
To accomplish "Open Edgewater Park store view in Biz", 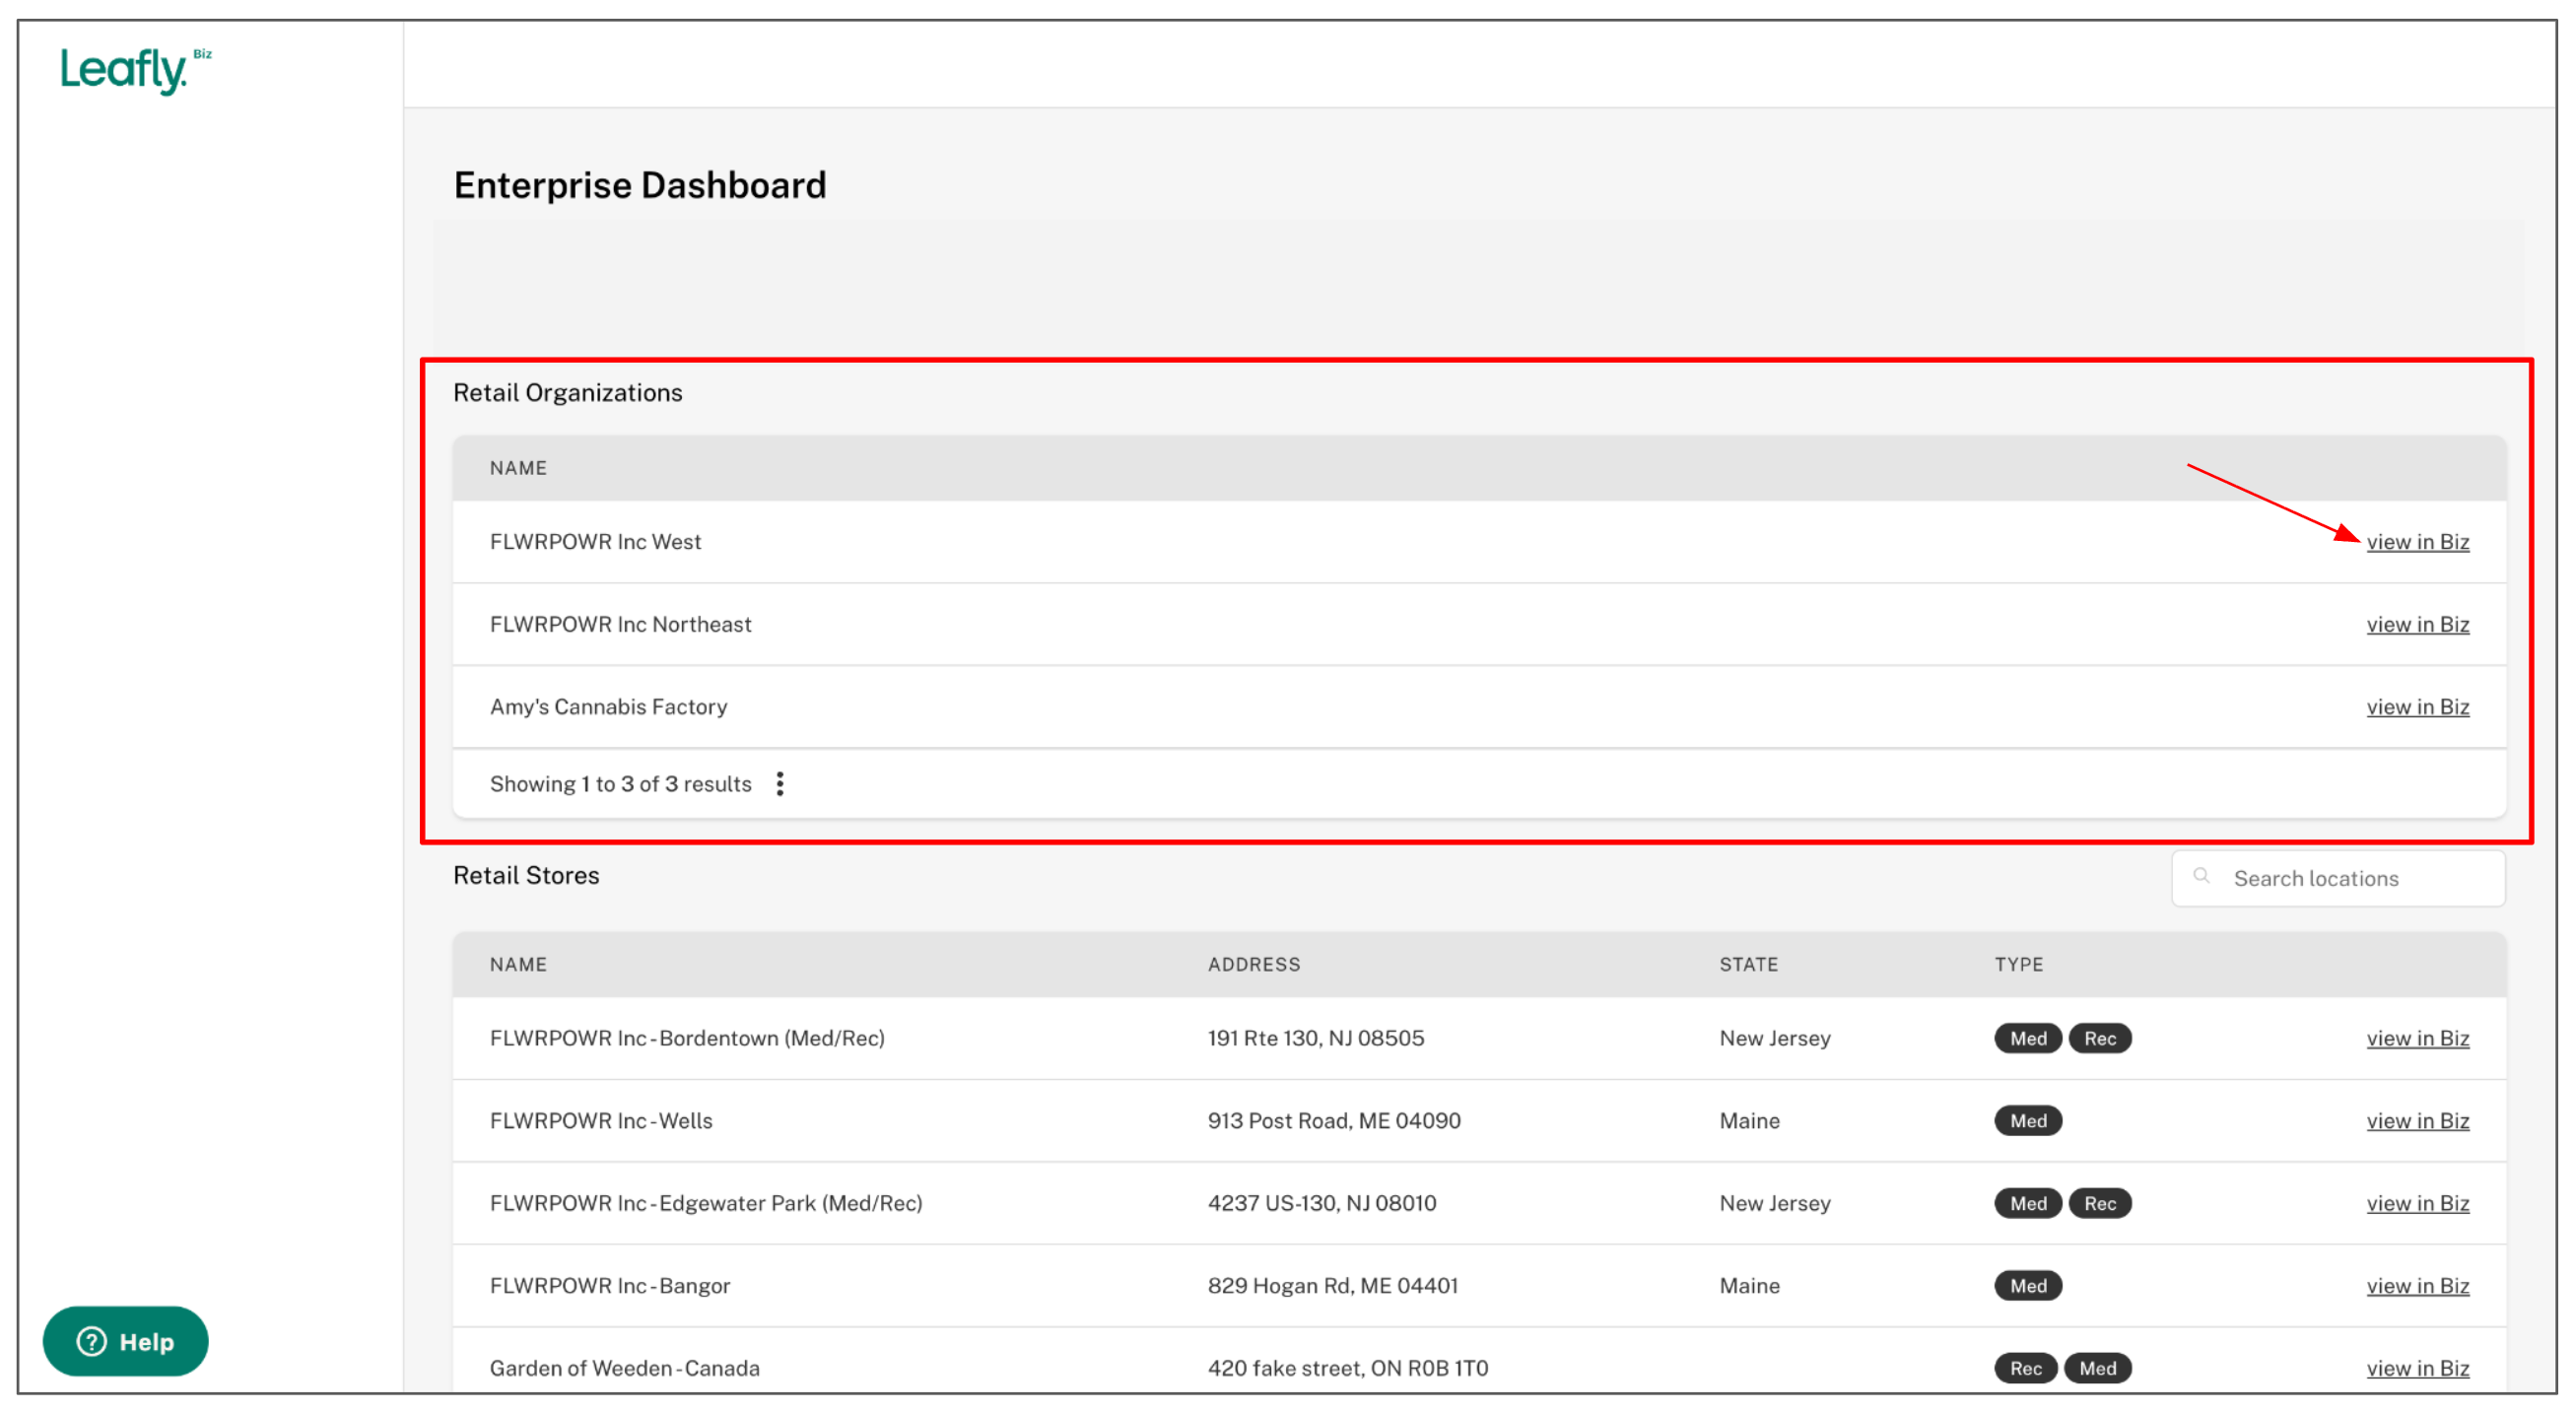I will [2417, 1203].
